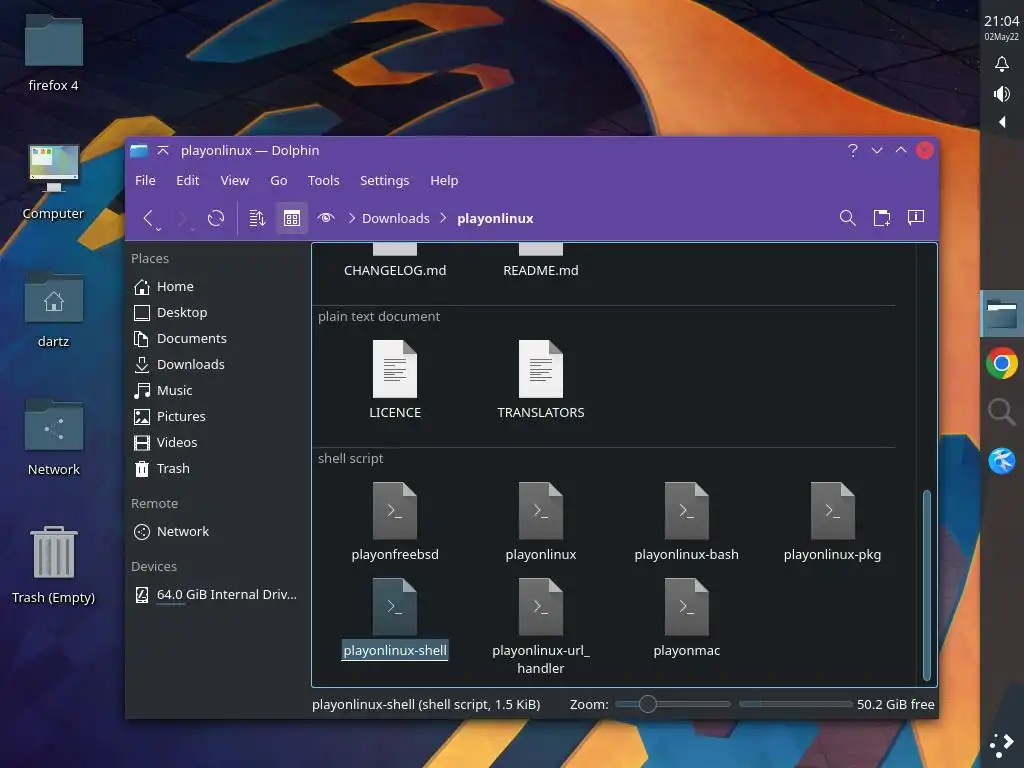
Task: Open the File menu
Action: pos(145,180)
